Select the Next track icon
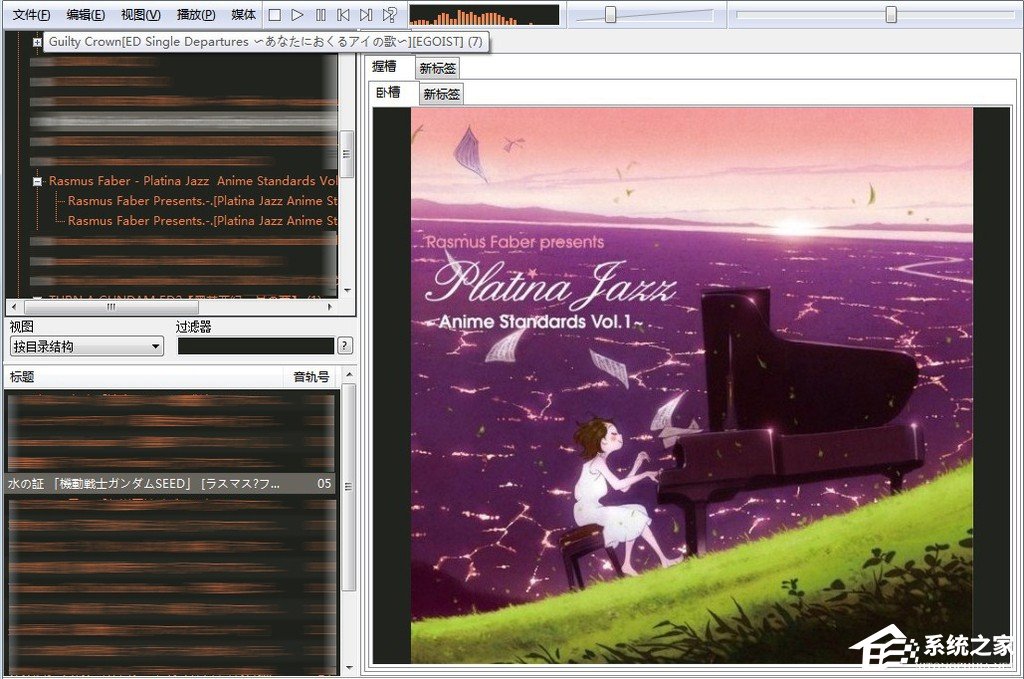The height and width of the screenshot is (679, 1024). (x=366, y=14)
